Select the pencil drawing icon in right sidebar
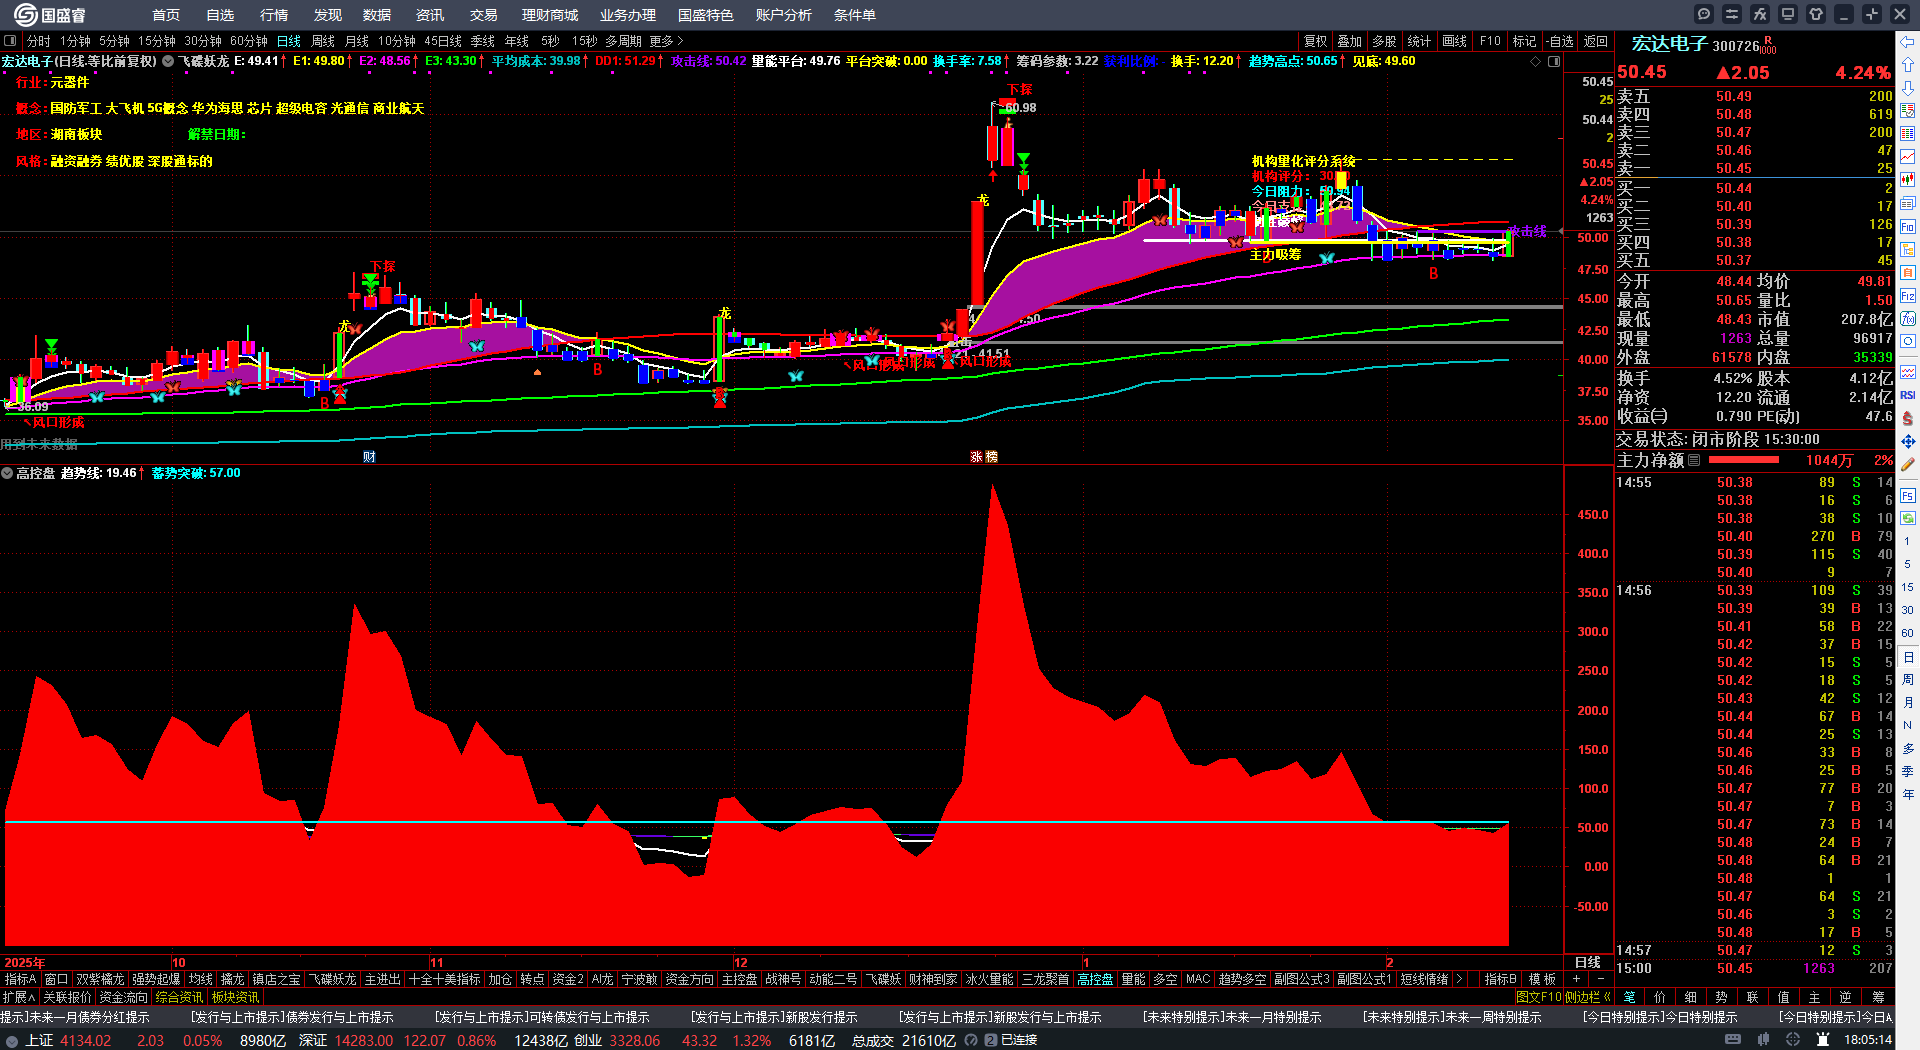The width and height of the screenshot is (1920, 1050). point(1908,464)
